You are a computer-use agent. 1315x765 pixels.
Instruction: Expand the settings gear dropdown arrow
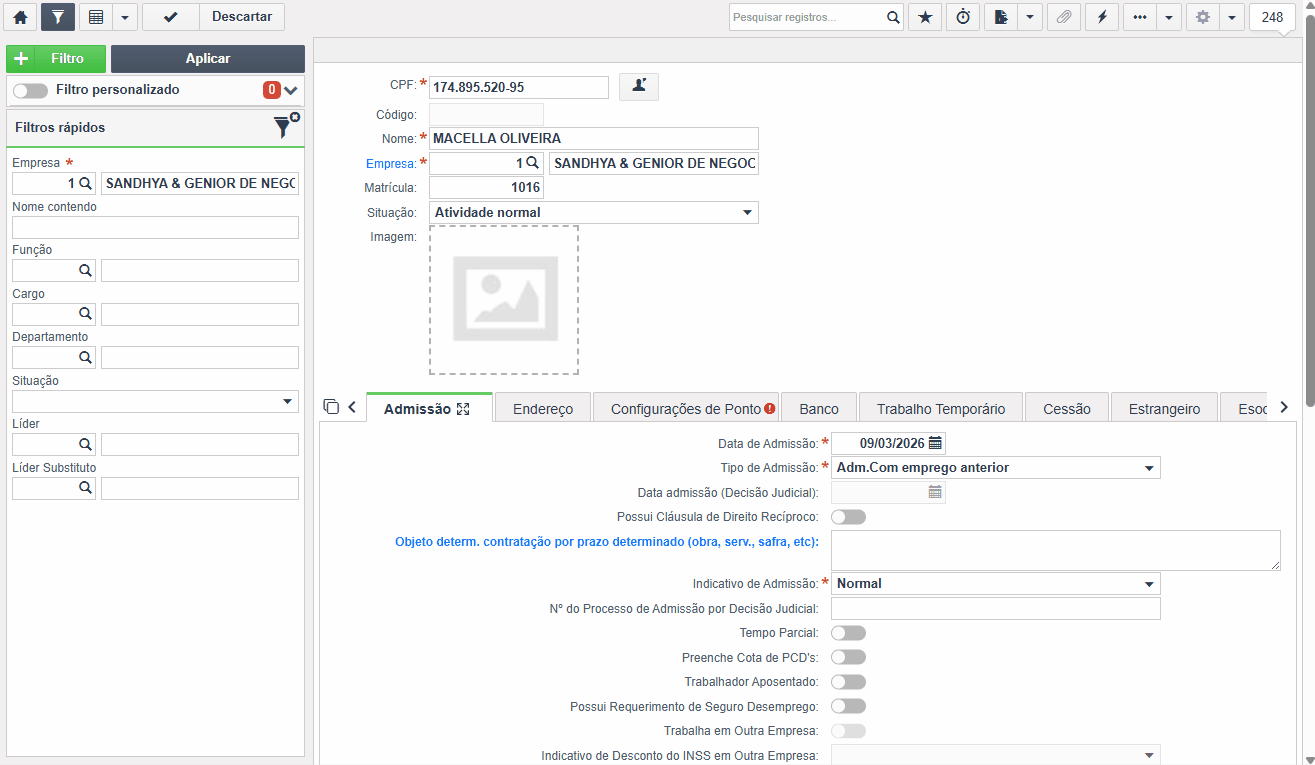point(1232,17)
